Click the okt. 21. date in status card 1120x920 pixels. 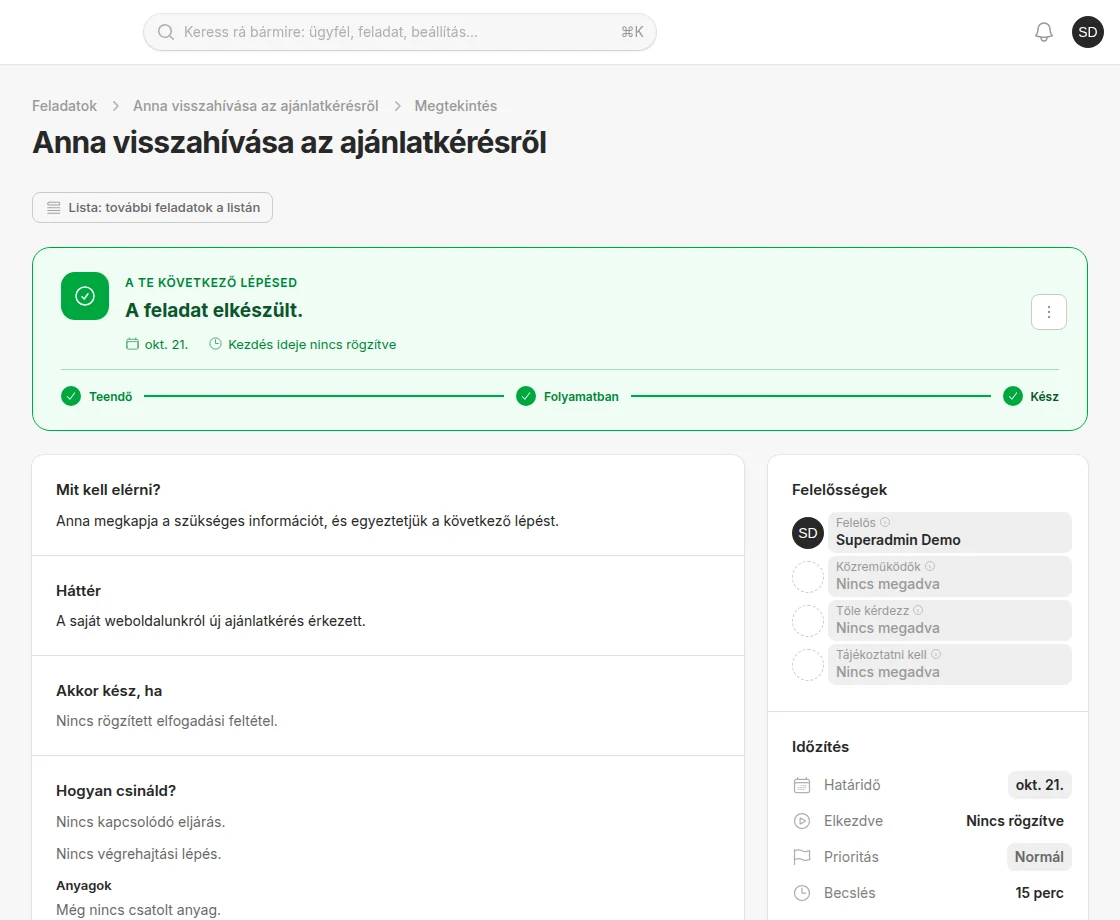pos(166,344)
